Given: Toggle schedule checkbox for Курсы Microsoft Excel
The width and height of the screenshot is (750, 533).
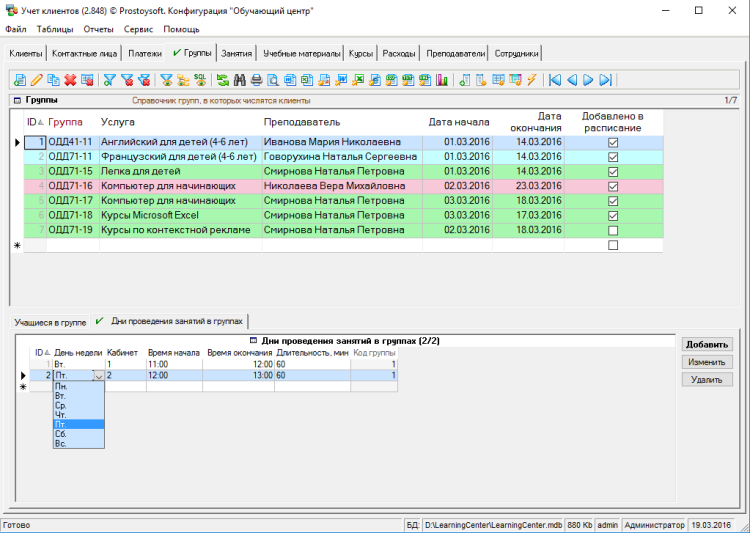Looking at the screenshot, I should coord(613,216).
